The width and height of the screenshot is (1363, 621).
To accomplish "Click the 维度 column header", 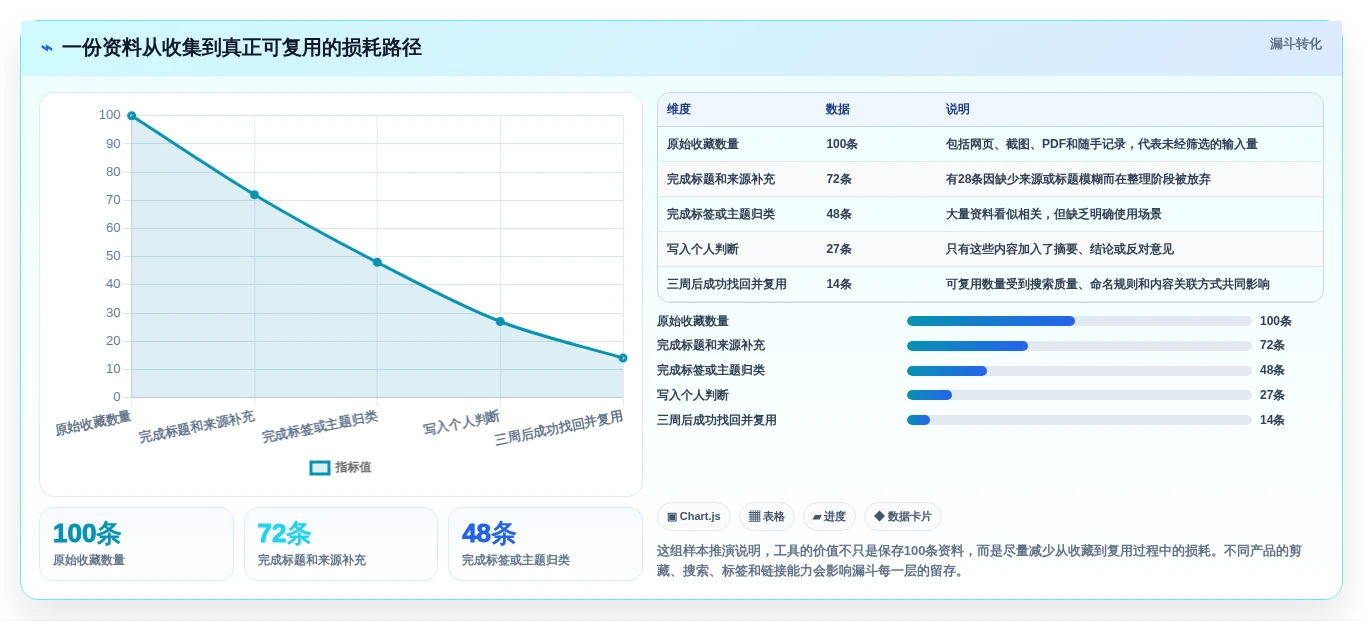I will (x=679, y=109).
